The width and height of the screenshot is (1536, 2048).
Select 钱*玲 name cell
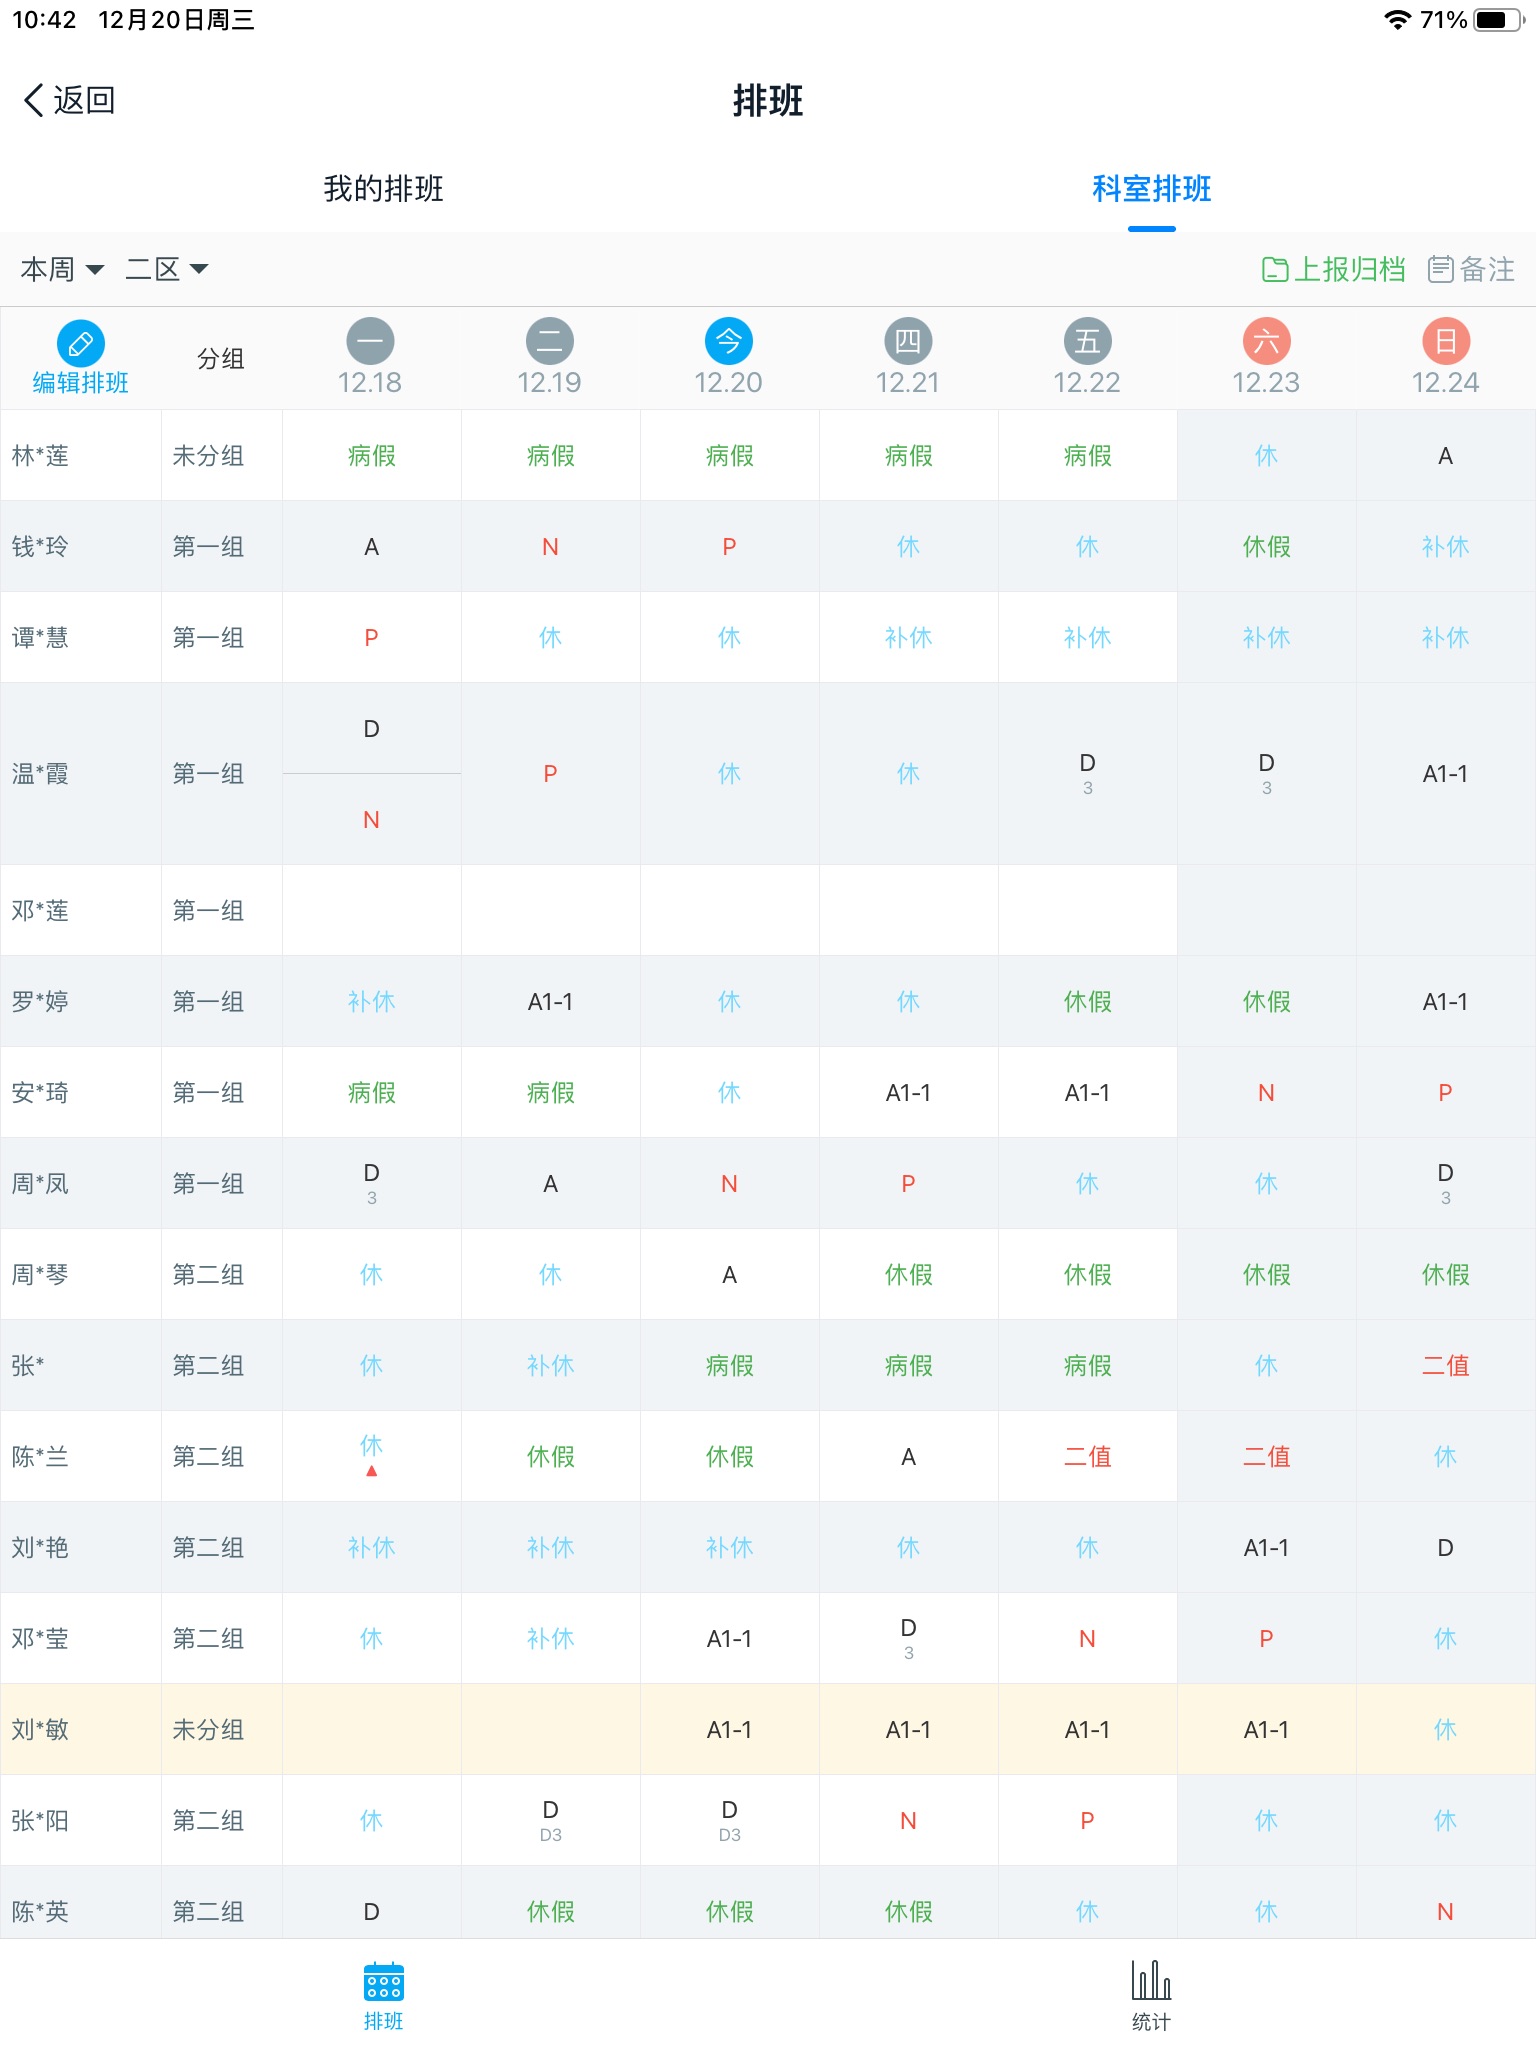tap(81, 547)
